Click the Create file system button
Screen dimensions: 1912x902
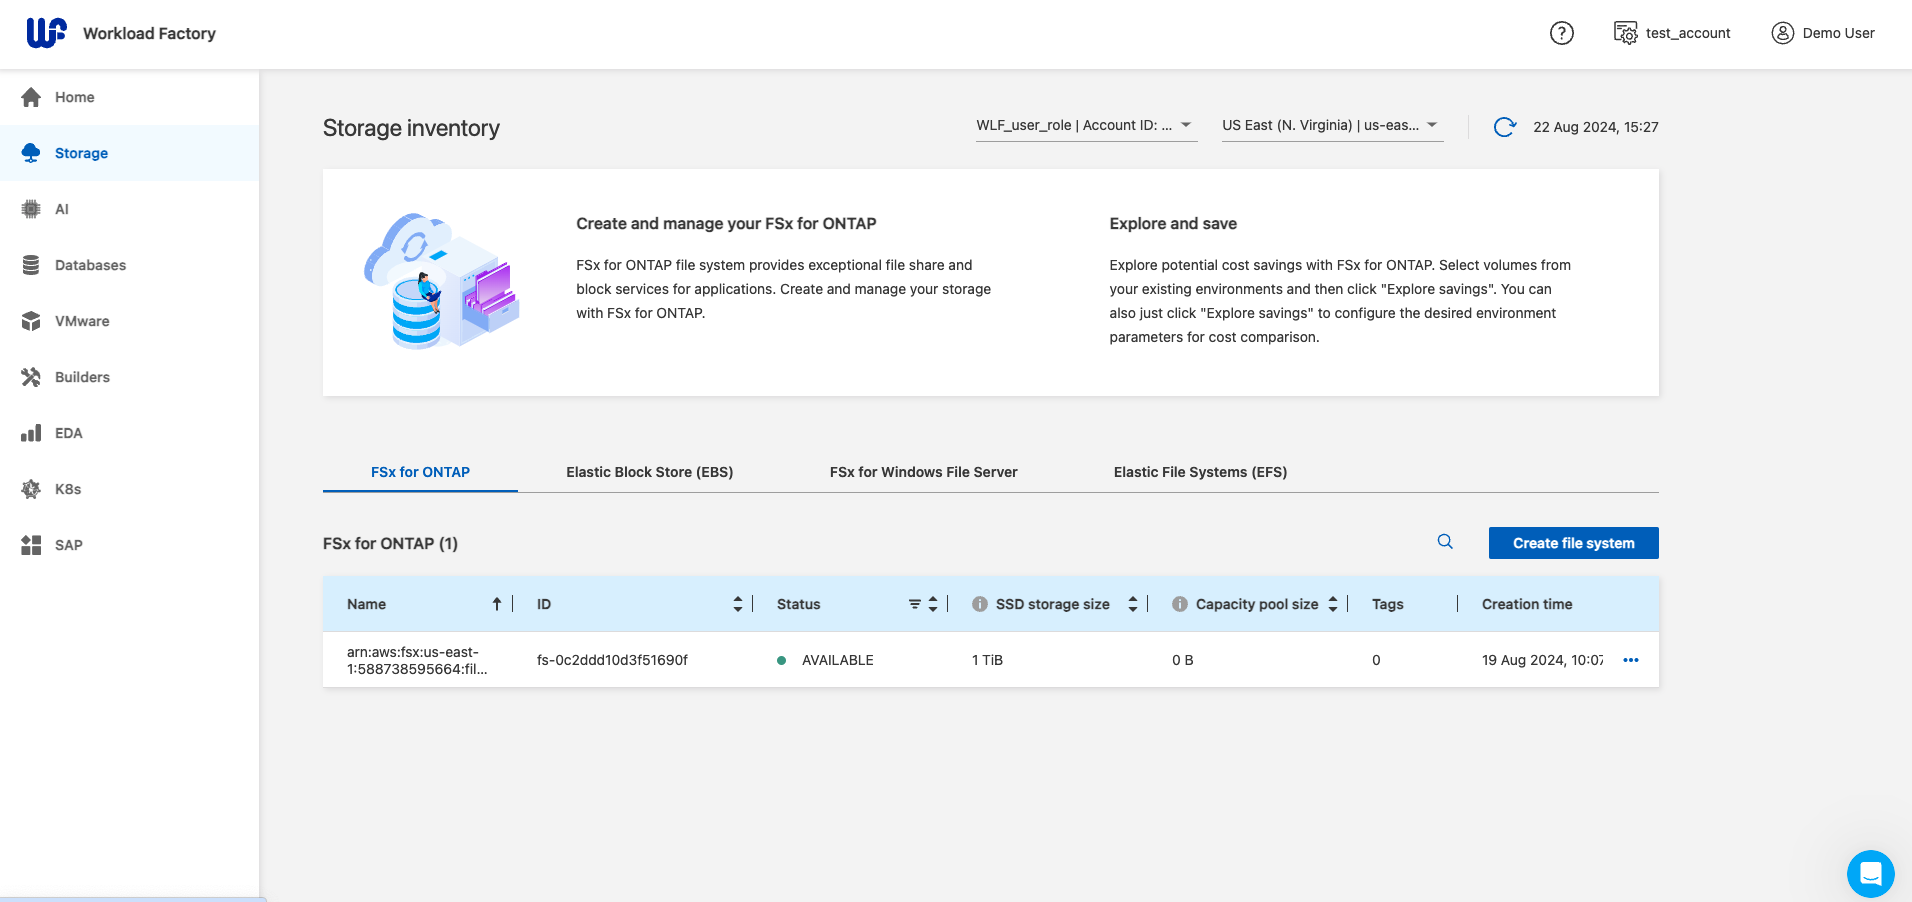[1573, 543]
